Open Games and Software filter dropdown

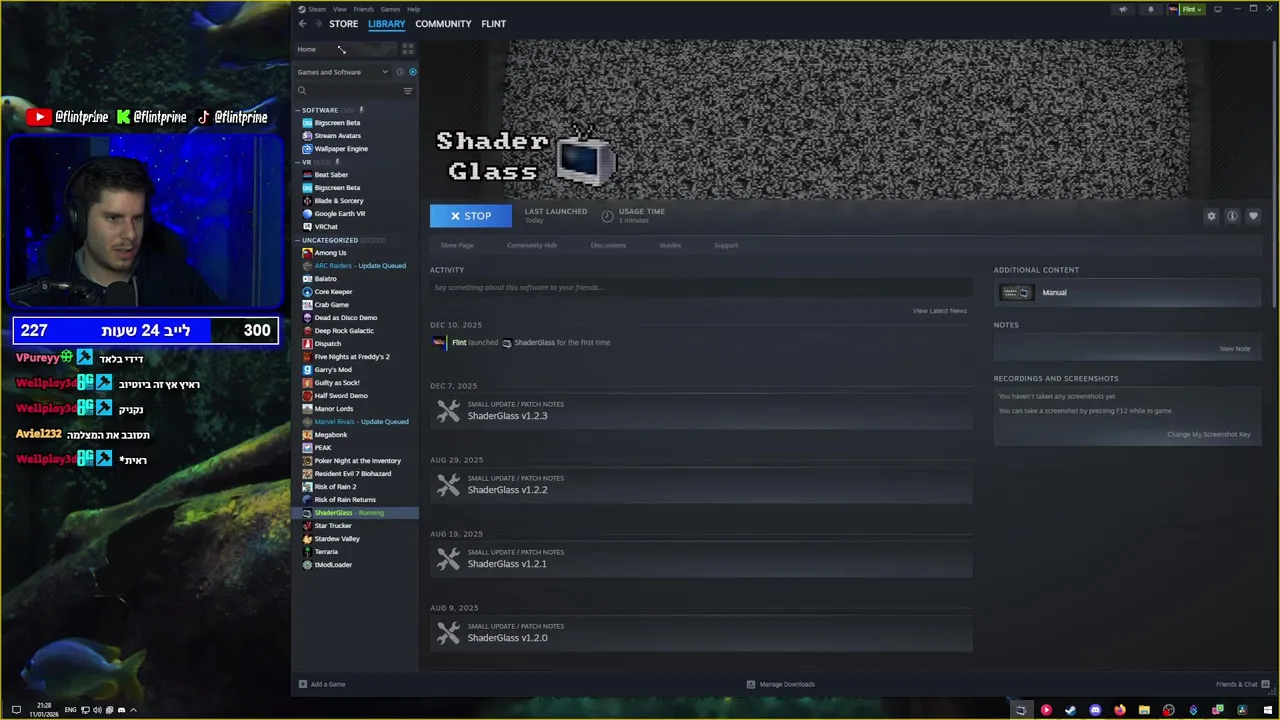pos(342,72)
